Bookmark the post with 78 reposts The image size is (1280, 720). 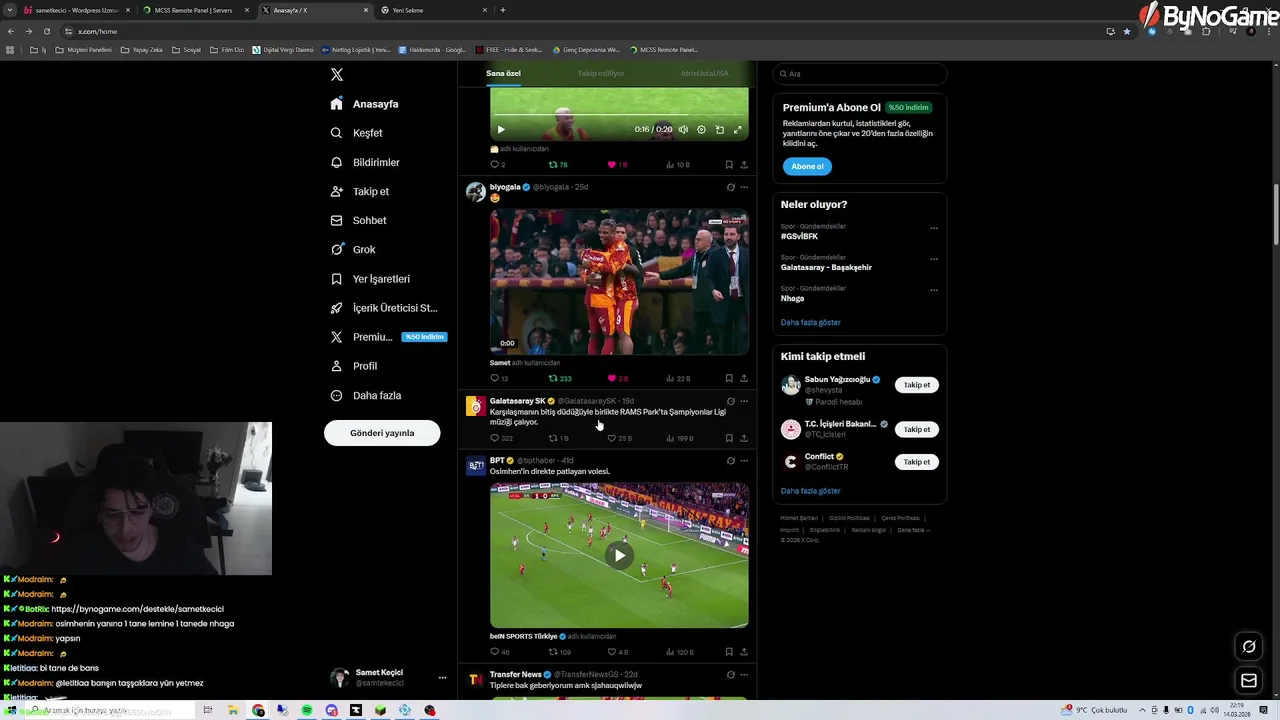pos(729,164)
